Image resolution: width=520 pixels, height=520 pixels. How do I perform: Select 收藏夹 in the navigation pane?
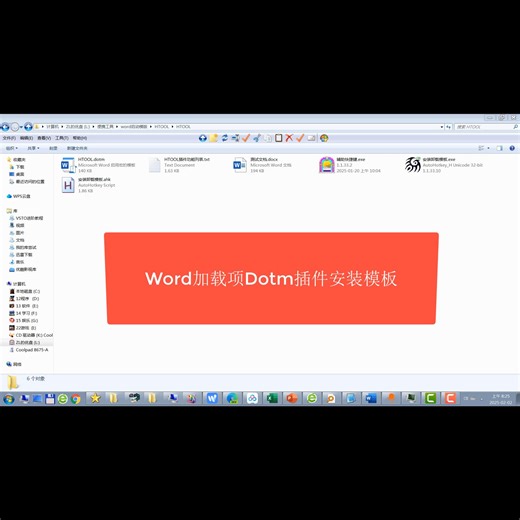tap(19, 160)
